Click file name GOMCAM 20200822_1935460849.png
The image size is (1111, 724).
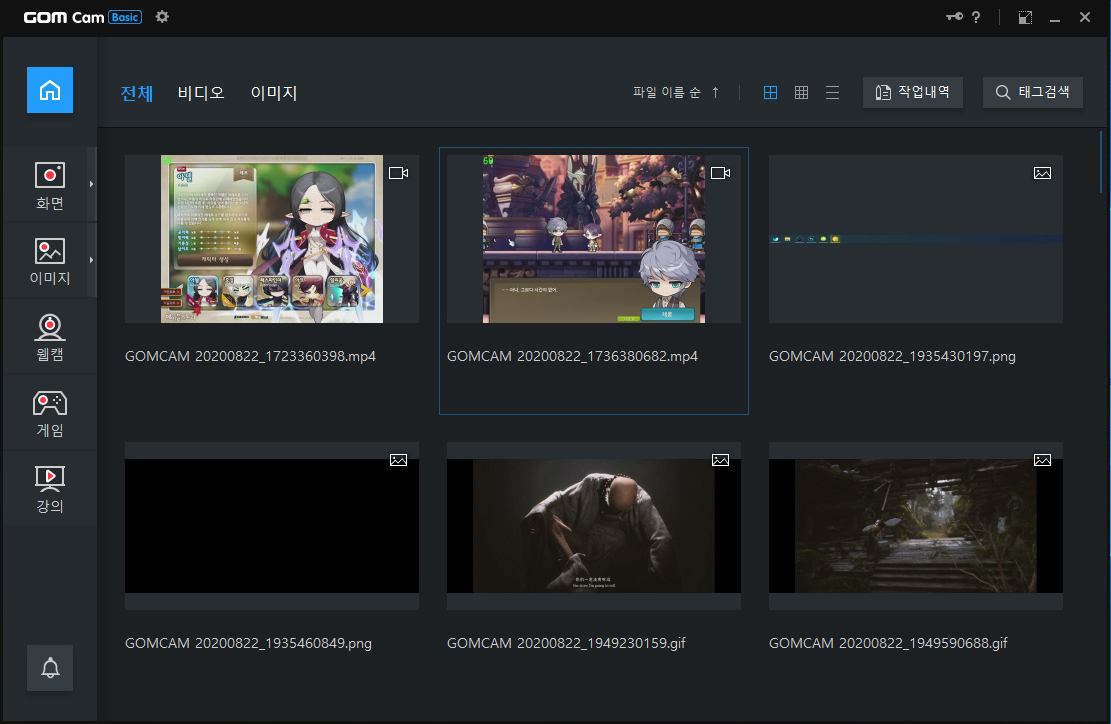click(248, 643)
